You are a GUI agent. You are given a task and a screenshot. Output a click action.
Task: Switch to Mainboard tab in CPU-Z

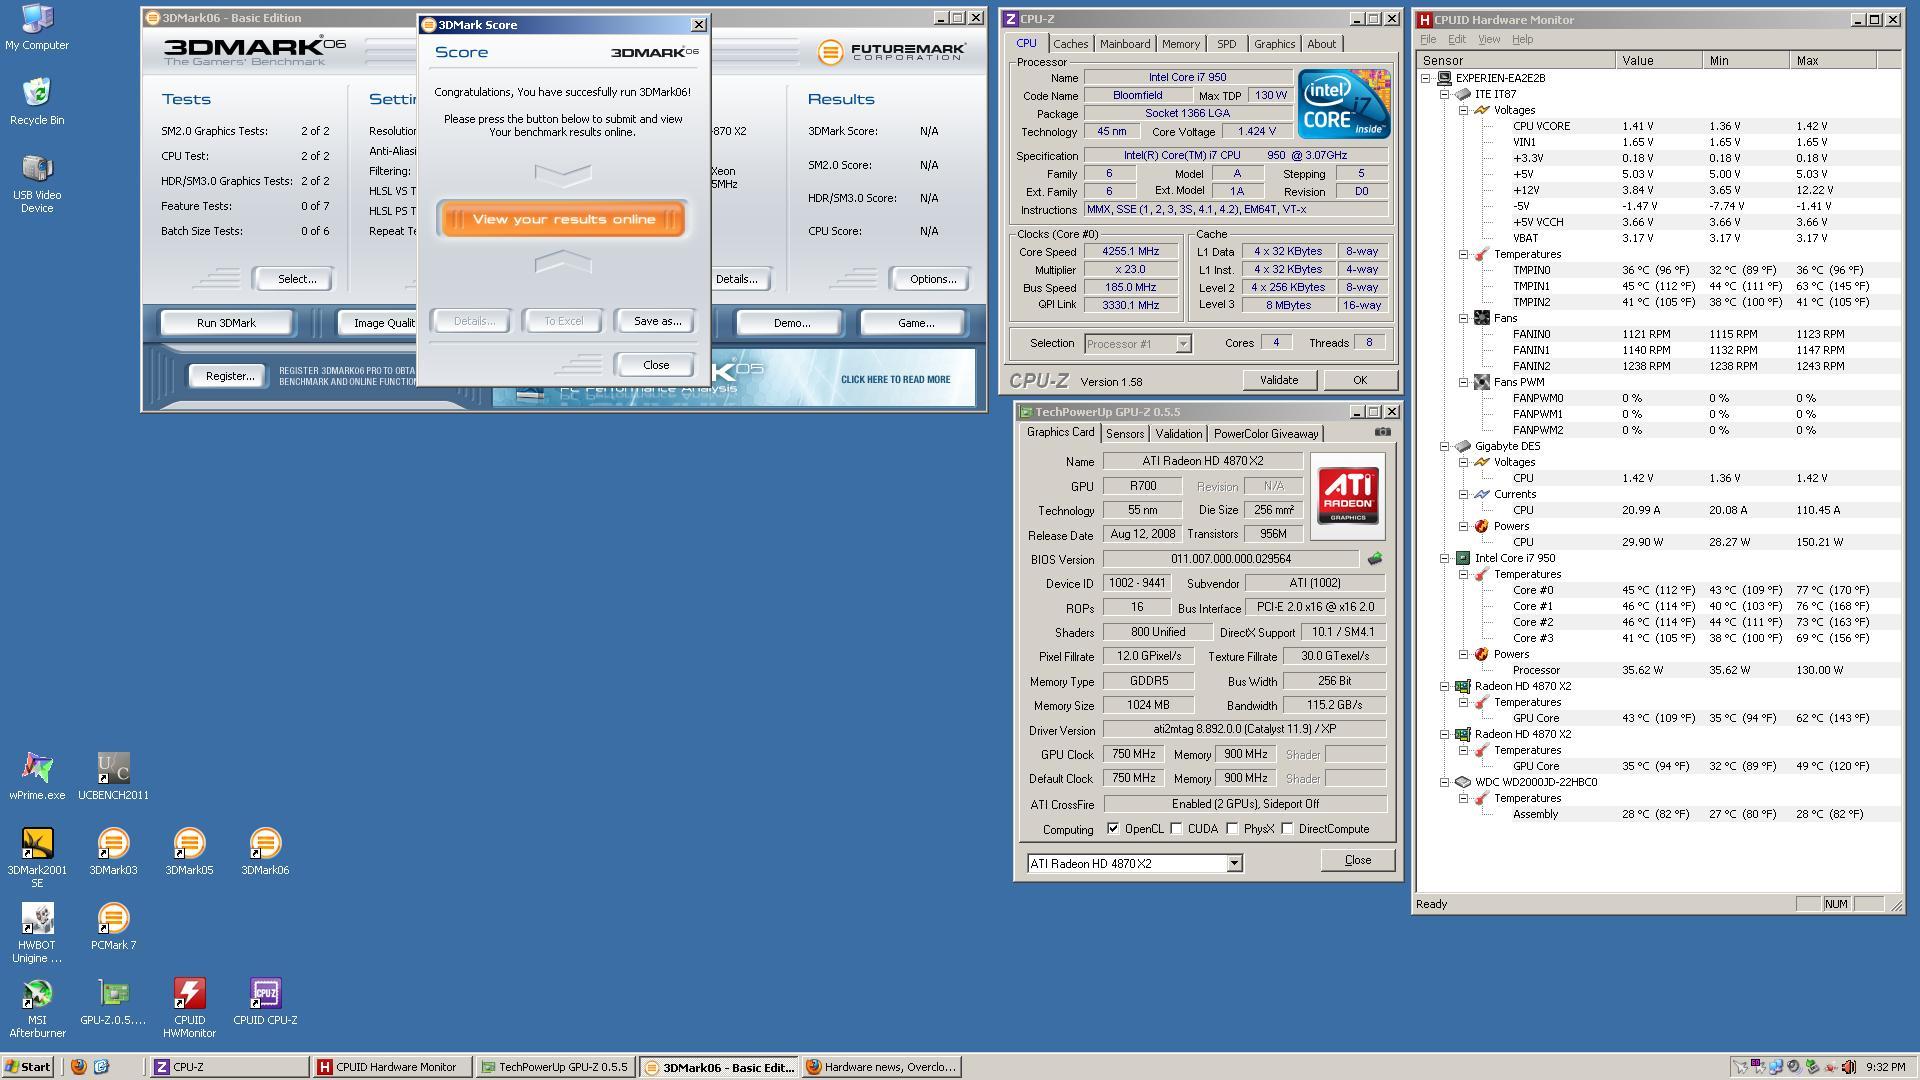coord(1125,44)
